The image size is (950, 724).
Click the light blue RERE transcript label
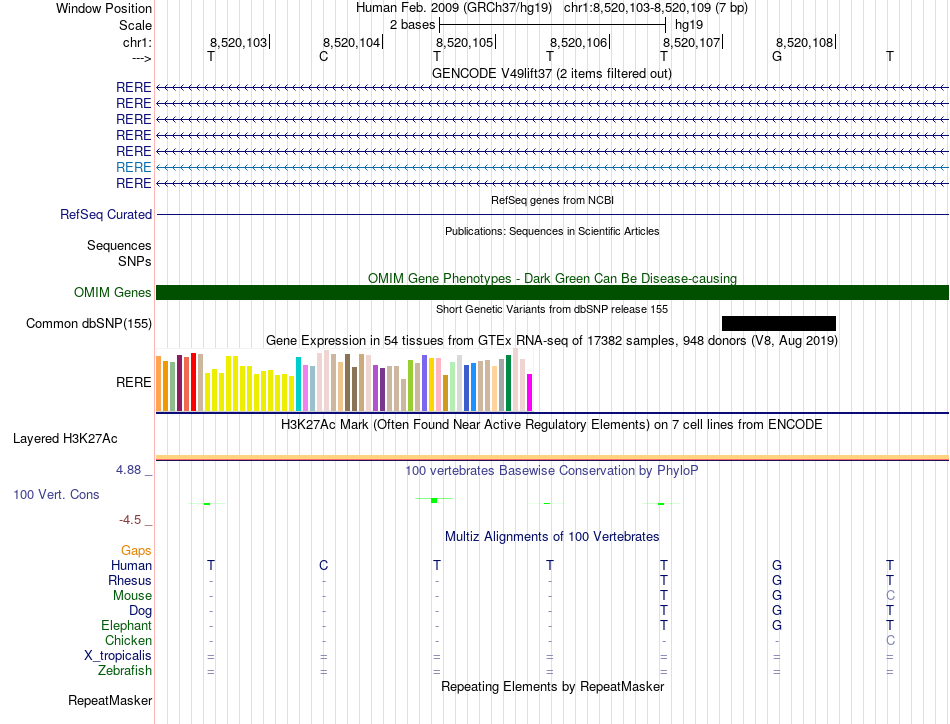point(133,167)
